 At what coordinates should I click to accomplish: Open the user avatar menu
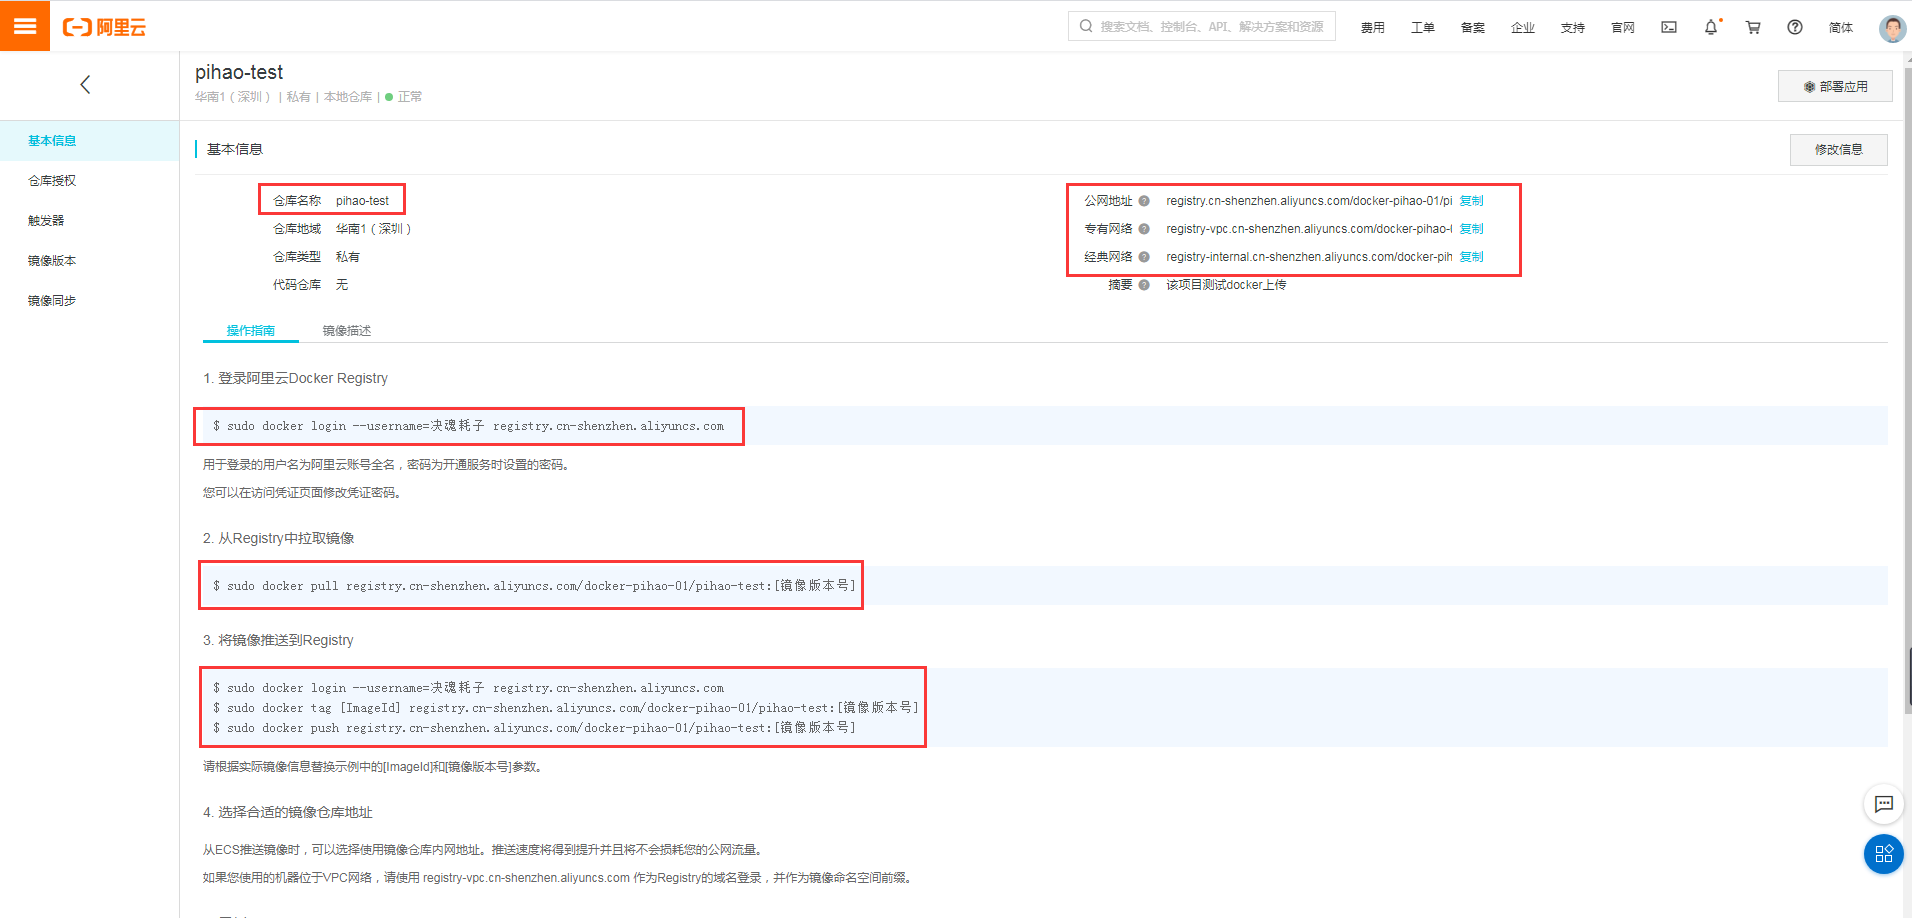click(1892, 28)
